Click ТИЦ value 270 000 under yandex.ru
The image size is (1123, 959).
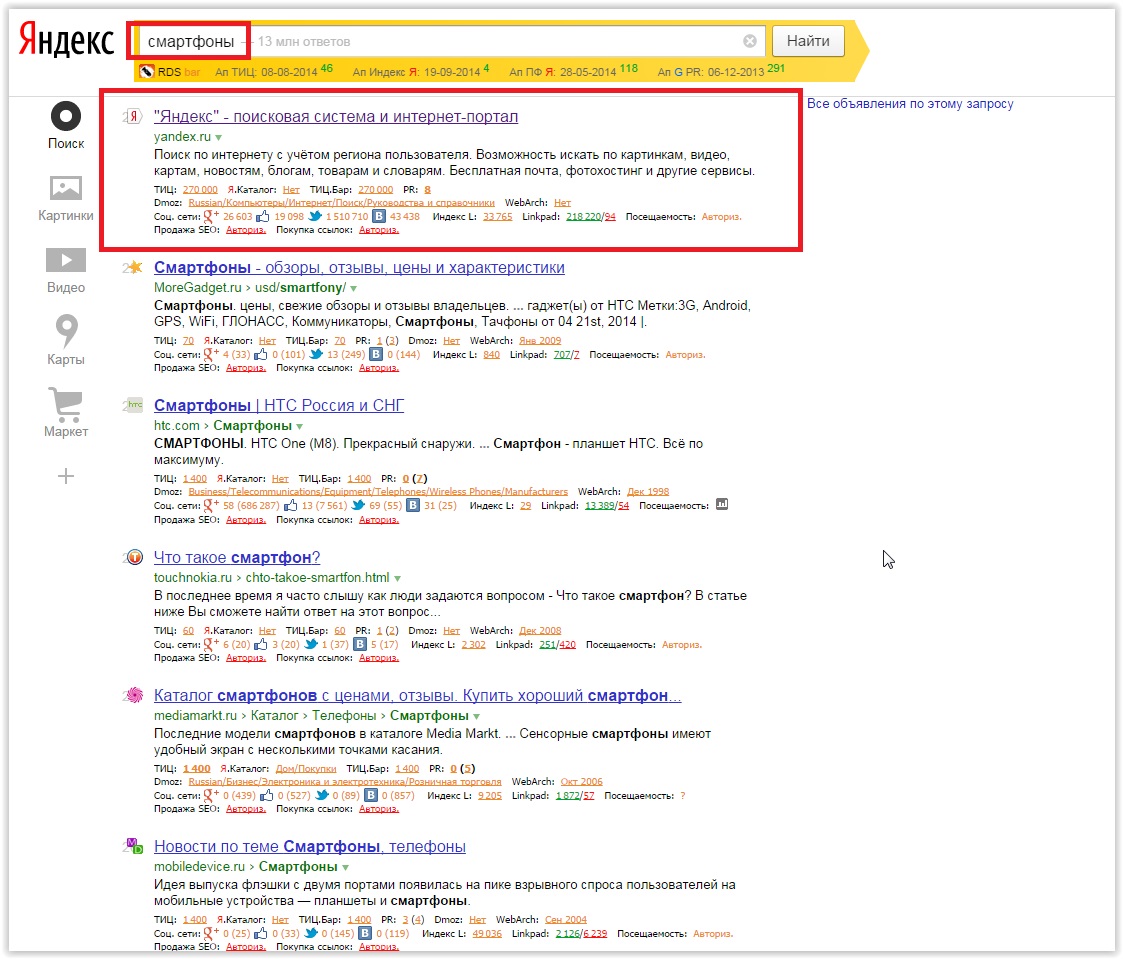coord(200,190)
